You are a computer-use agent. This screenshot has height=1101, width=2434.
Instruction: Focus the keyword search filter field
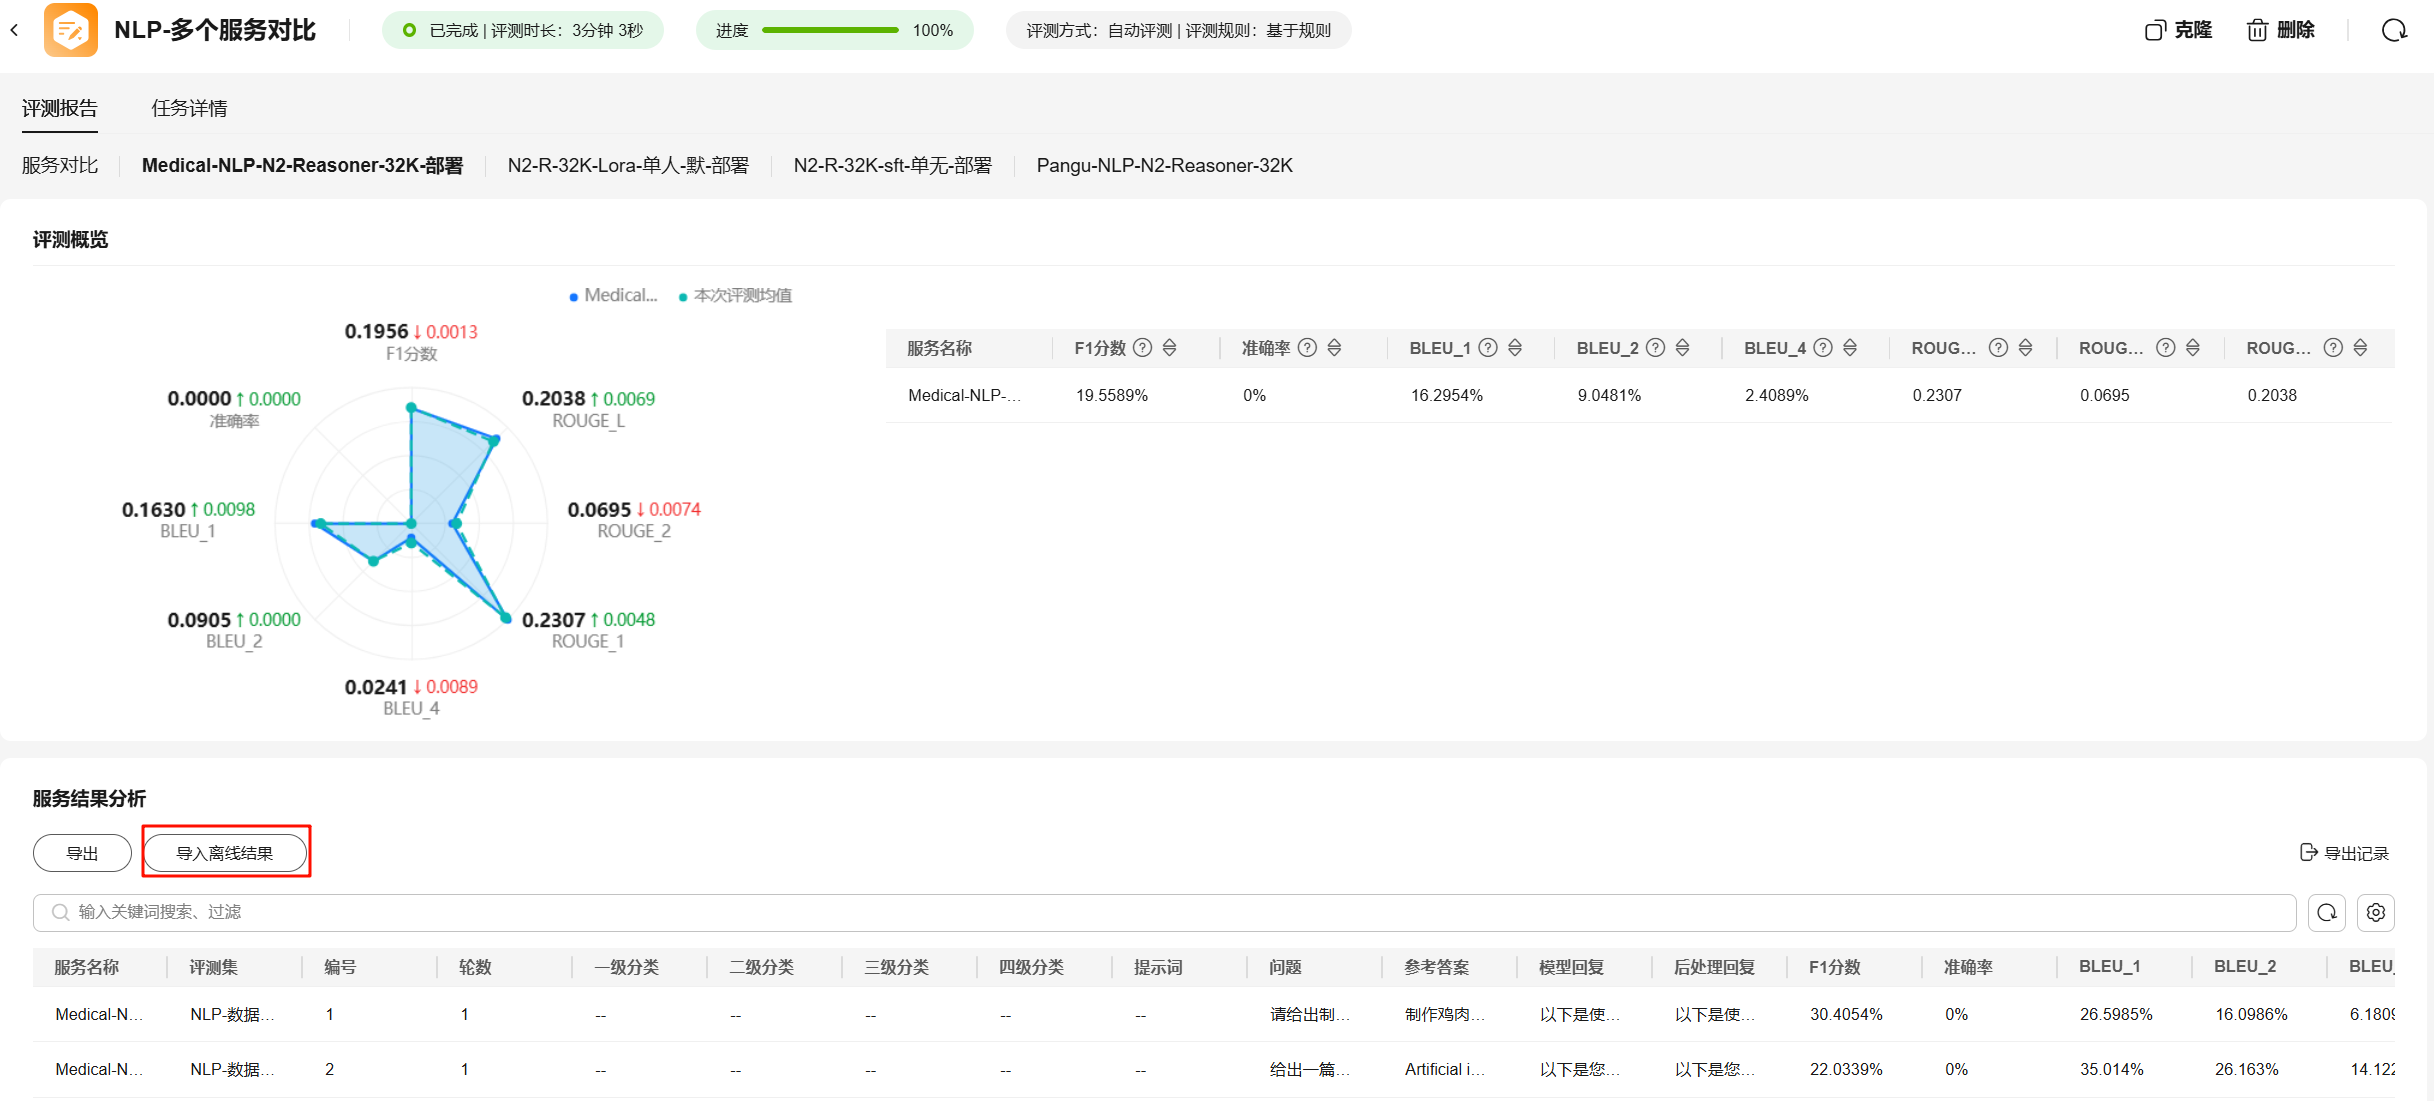click(x=1160, y=912)
